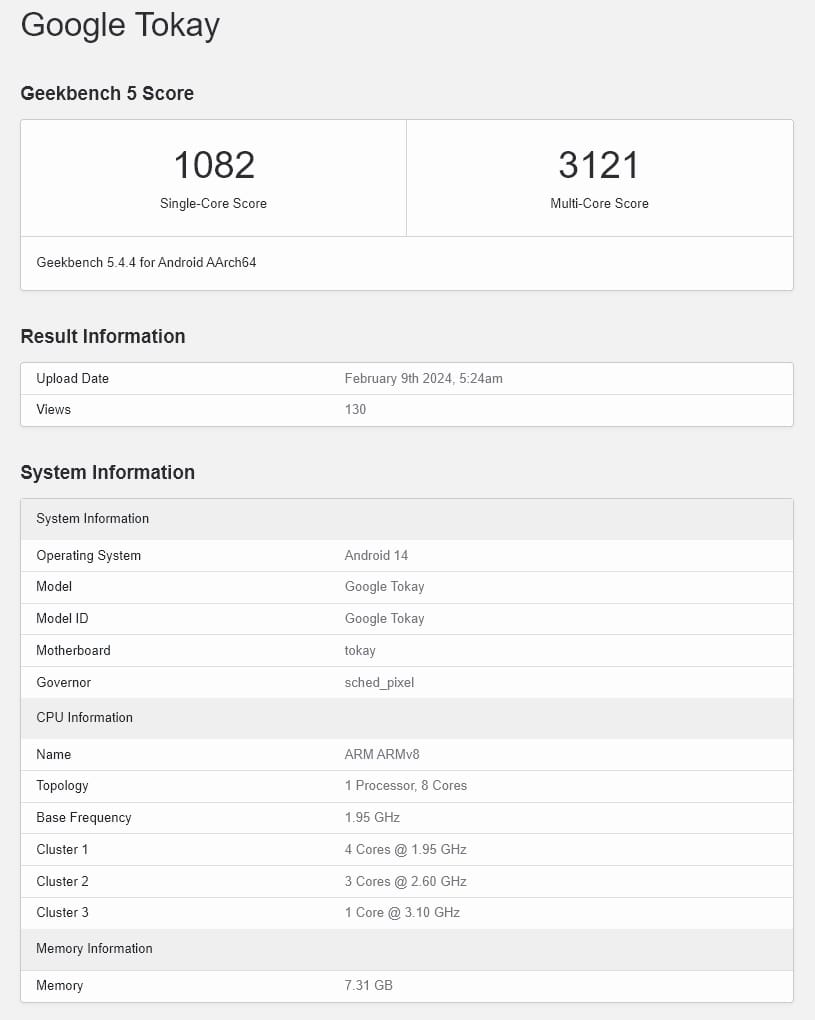Open the System Information heading
Screen dimensions: 815x1020
[108, 472]
